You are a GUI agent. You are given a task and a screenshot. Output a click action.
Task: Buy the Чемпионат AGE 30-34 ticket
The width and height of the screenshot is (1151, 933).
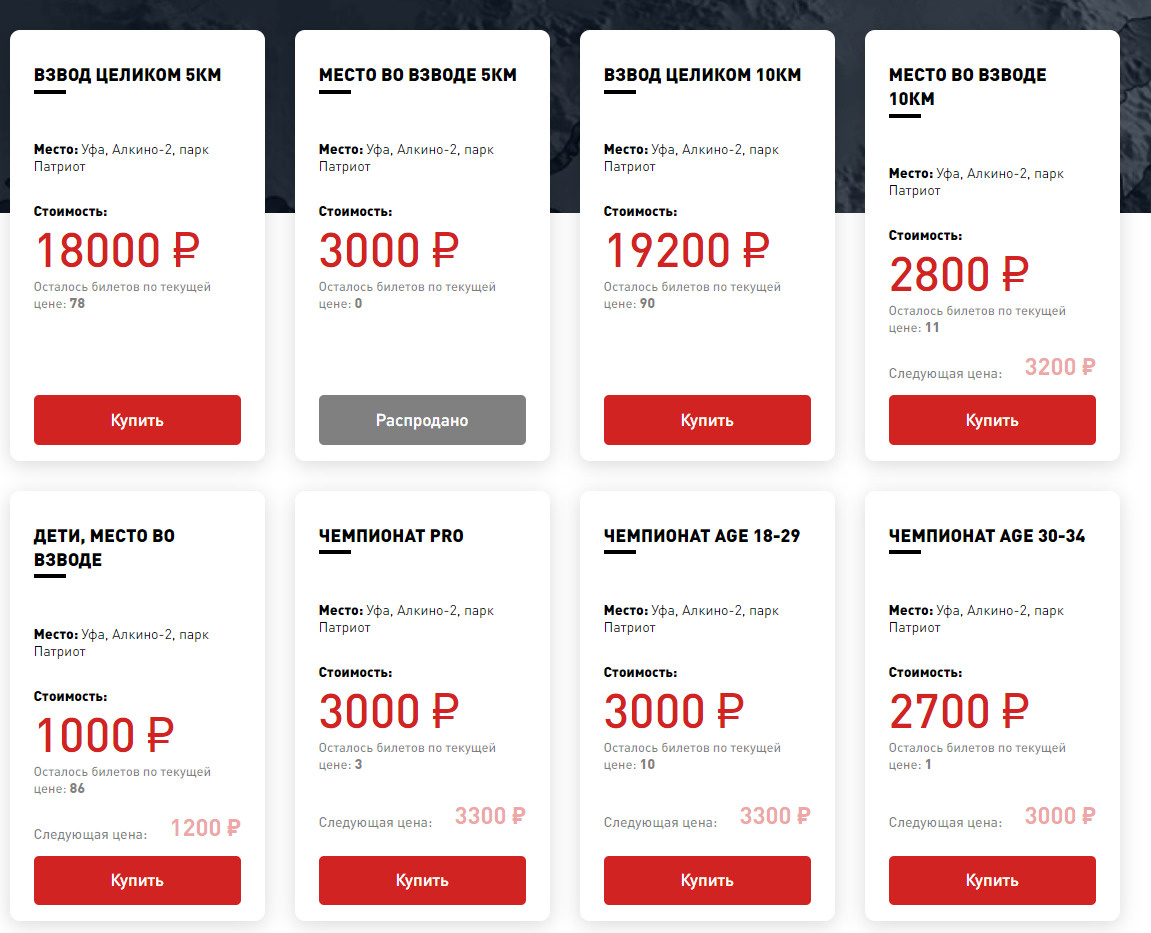(992, 881)
